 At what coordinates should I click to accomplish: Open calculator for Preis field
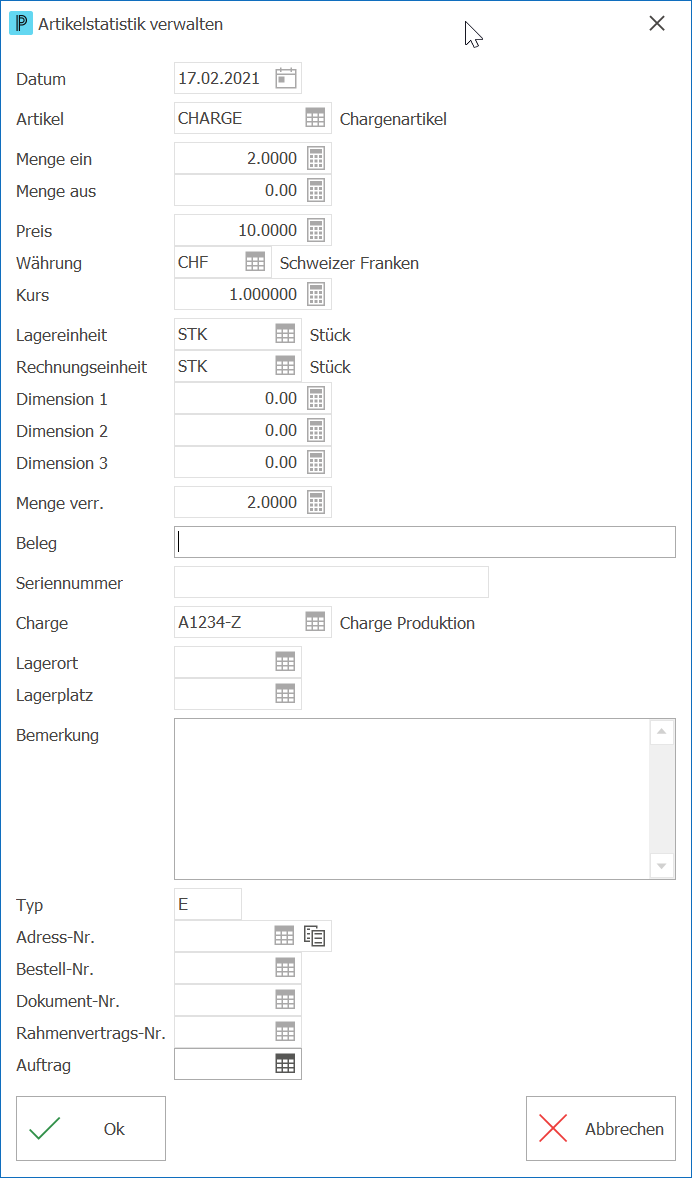(316, 230)
